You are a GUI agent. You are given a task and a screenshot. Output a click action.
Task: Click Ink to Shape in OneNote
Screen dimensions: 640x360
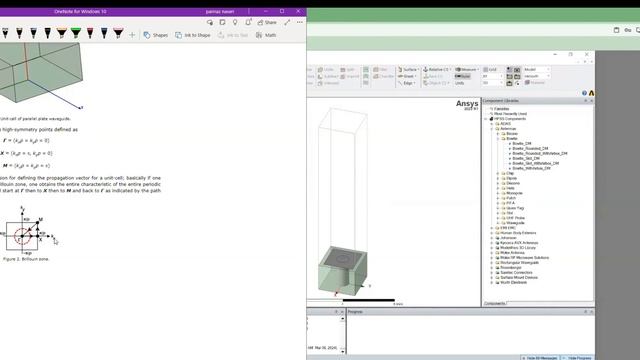(x=193, y=35)
